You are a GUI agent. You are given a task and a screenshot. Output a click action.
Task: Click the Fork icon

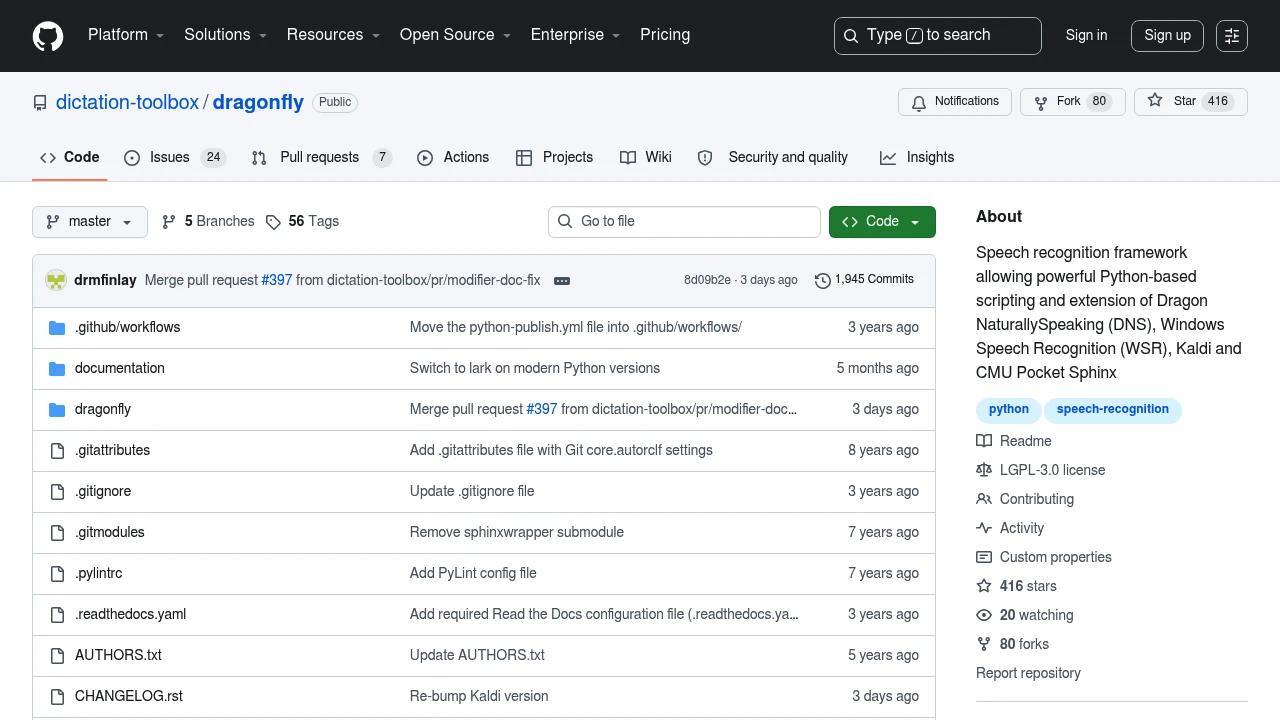(1041, 102)
